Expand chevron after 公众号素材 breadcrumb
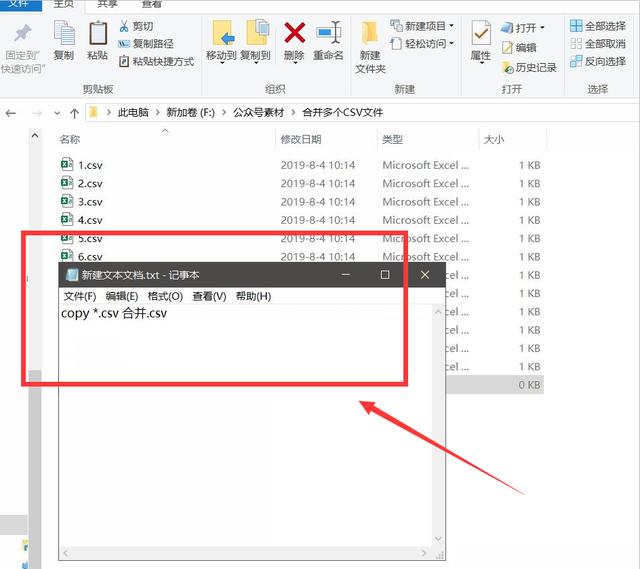 tap(293, 112)
